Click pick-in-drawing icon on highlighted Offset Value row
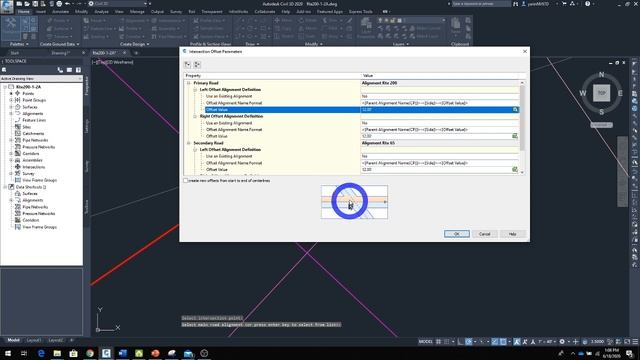The width and height of the screenshot is (640, 360). coord(515,110)
